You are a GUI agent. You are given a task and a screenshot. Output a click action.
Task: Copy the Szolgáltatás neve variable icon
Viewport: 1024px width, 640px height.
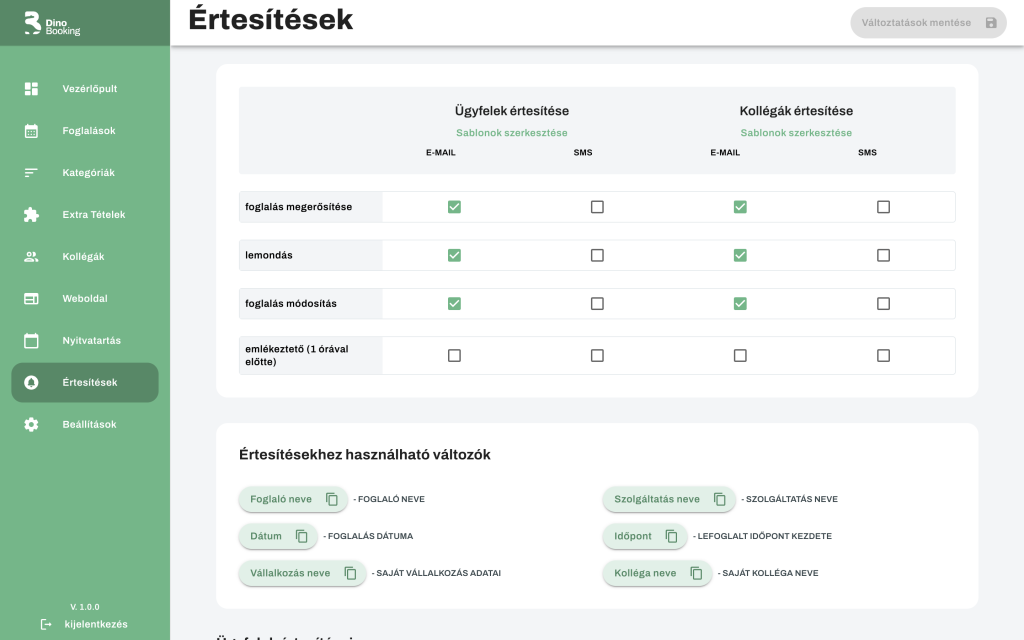click(x=720, y=499)
